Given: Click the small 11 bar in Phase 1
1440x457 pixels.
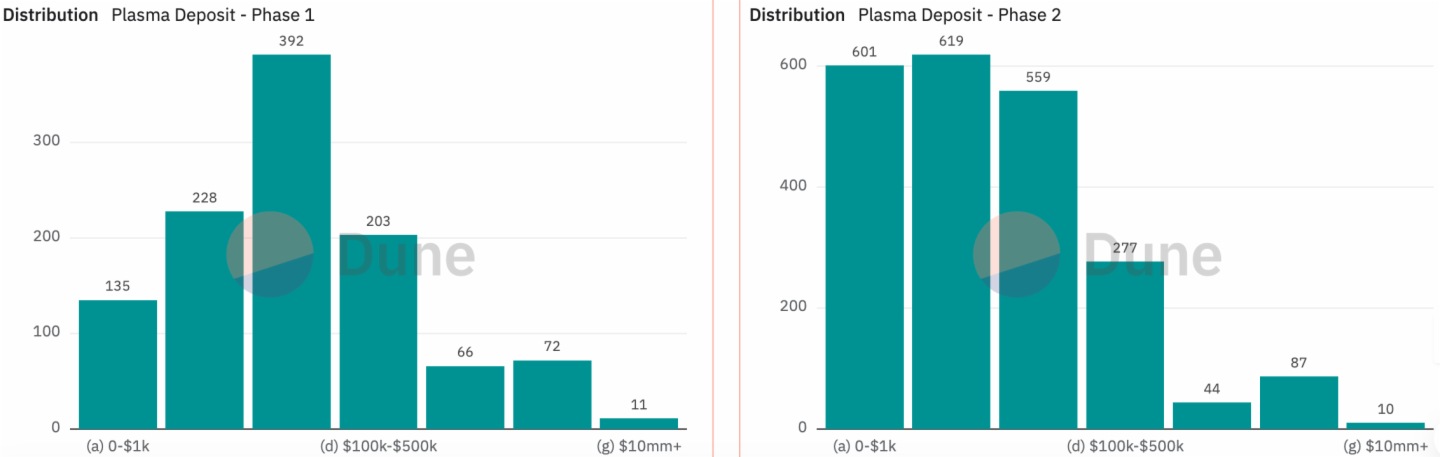Looking at the screenshot, I should coord(639,423).
